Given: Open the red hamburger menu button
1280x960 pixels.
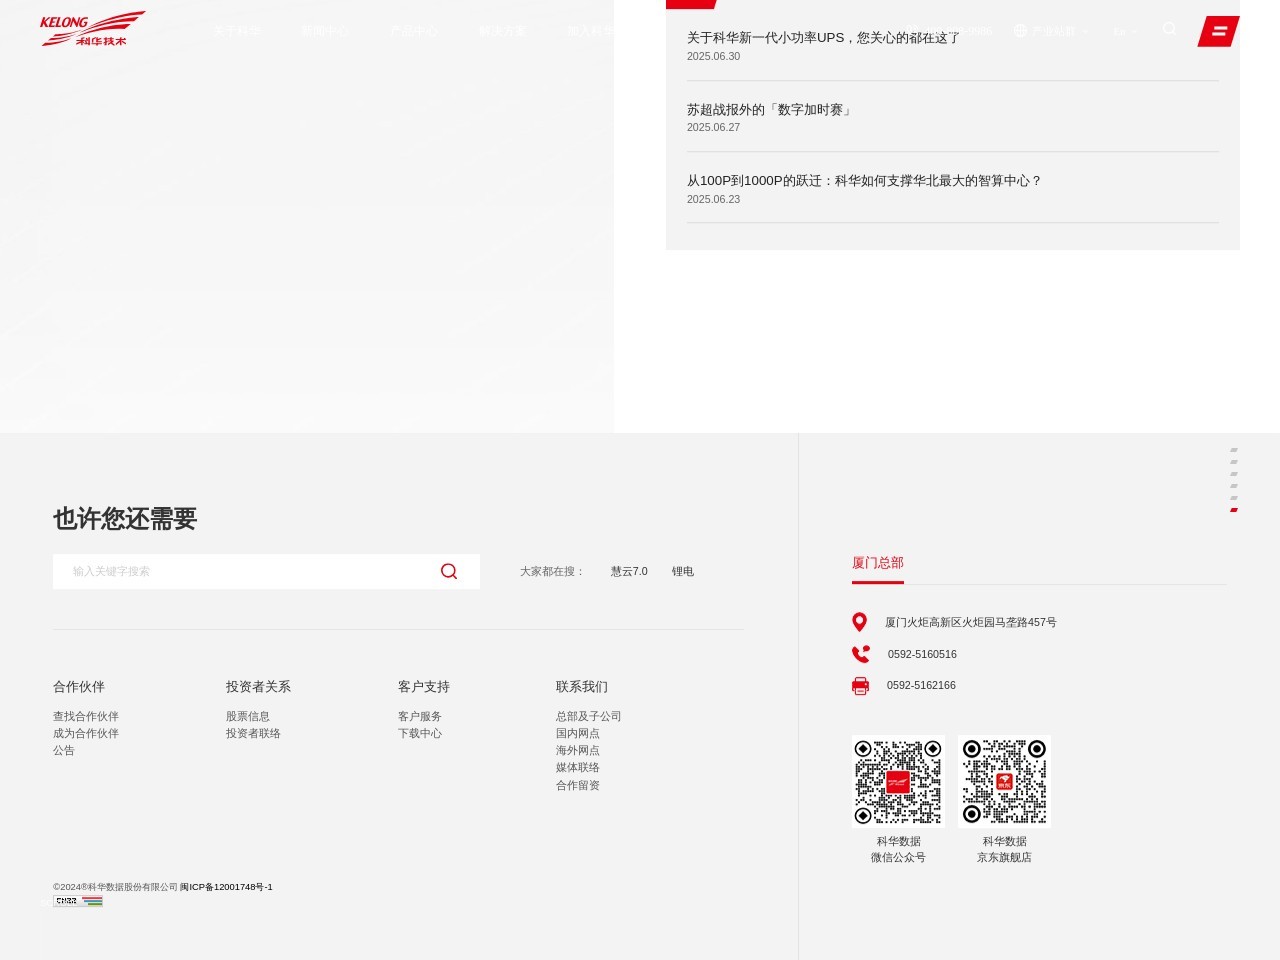Looking at the screenshot, I should click(1218, 31).
